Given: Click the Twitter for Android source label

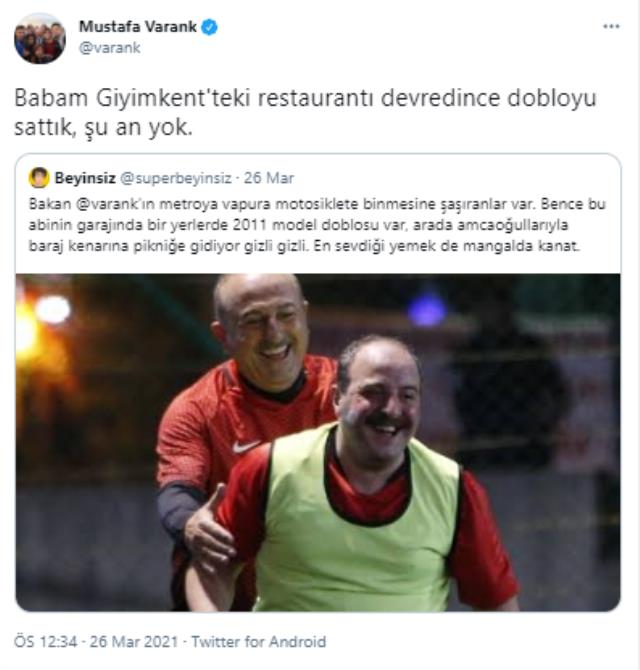Looking at the screenshot, I should tap(258, 641).
